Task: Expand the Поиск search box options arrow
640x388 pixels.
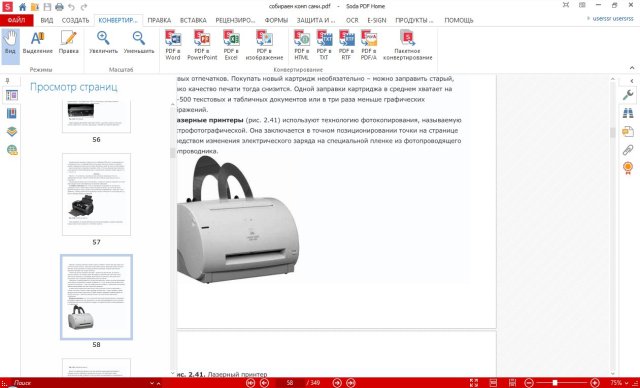Action: tap(152, 383)
